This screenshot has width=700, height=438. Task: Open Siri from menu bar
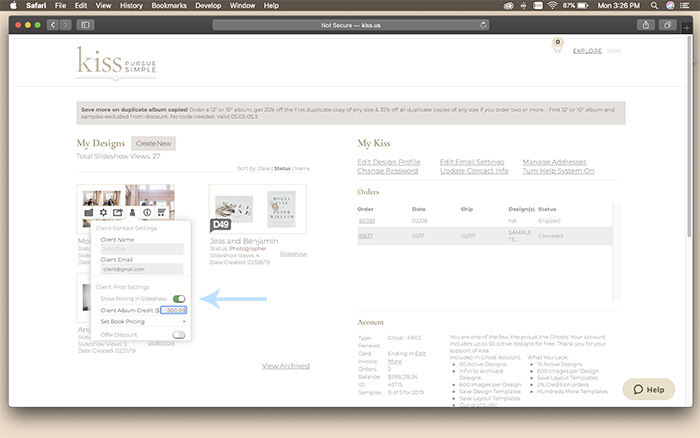click(x=670, y=6)
